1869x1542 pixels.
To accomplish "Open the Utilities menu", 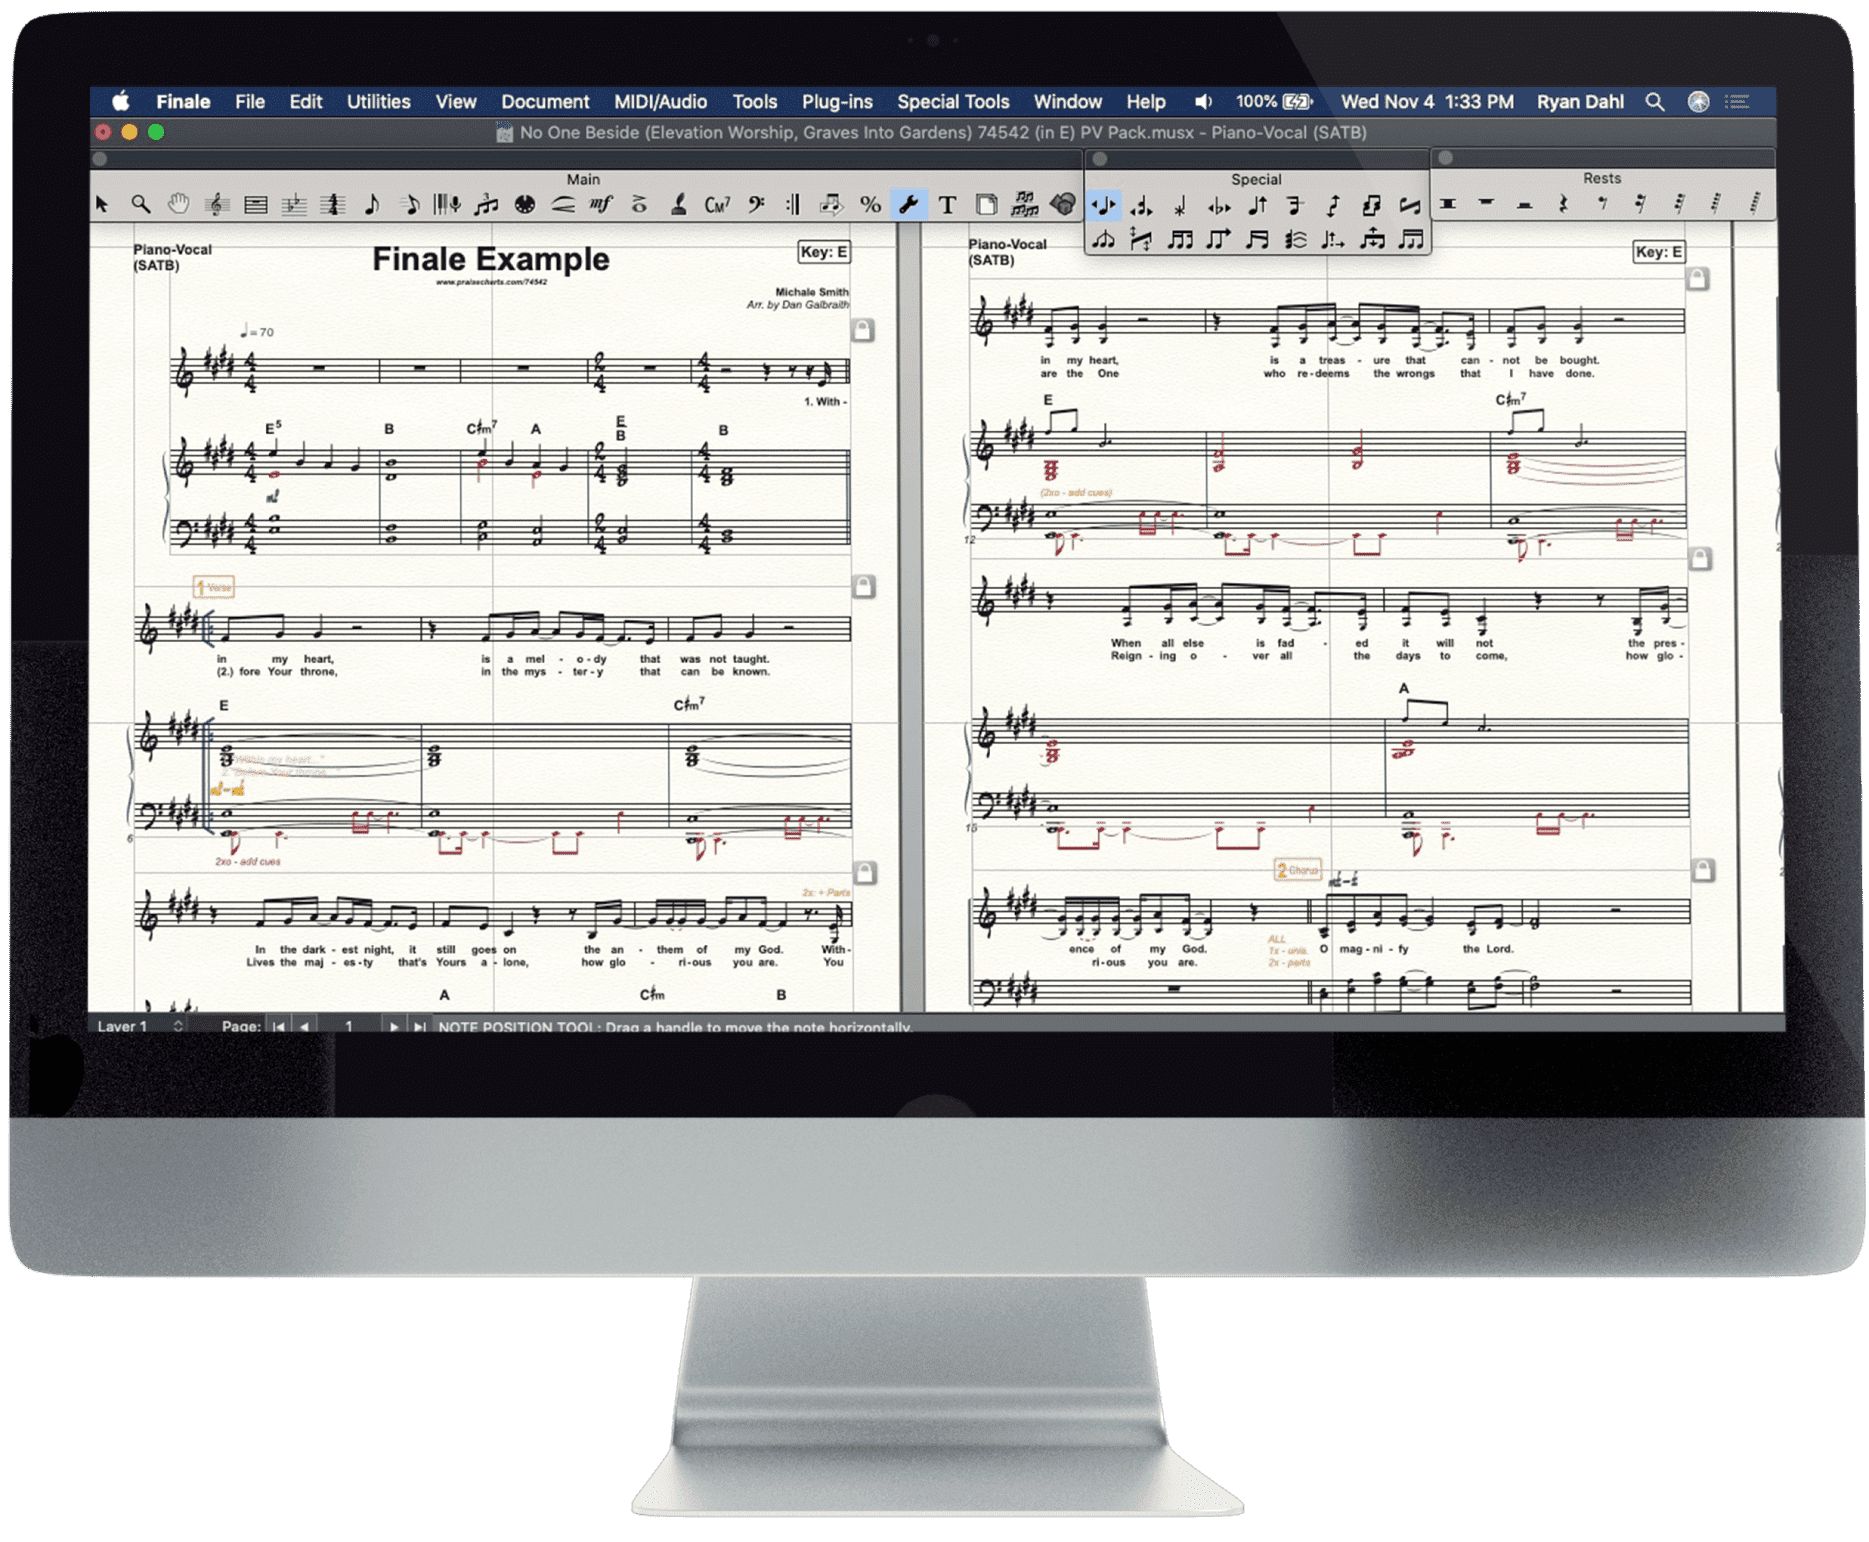I will pos(378,102).
